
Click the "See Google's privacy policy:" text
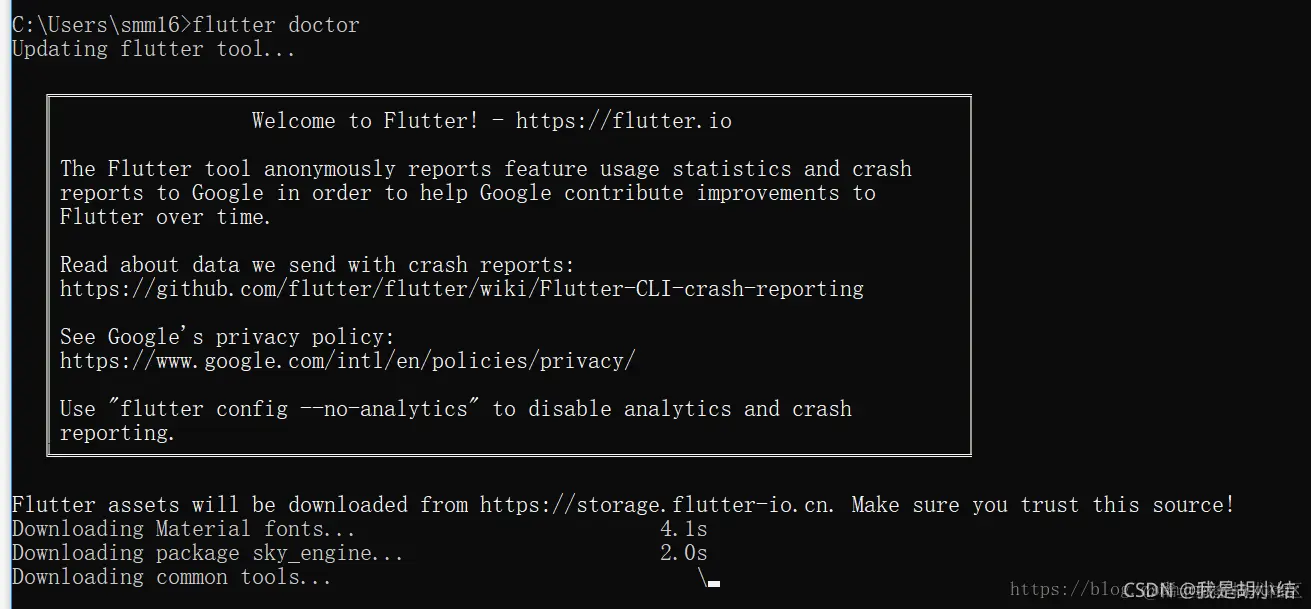(228, 337)
